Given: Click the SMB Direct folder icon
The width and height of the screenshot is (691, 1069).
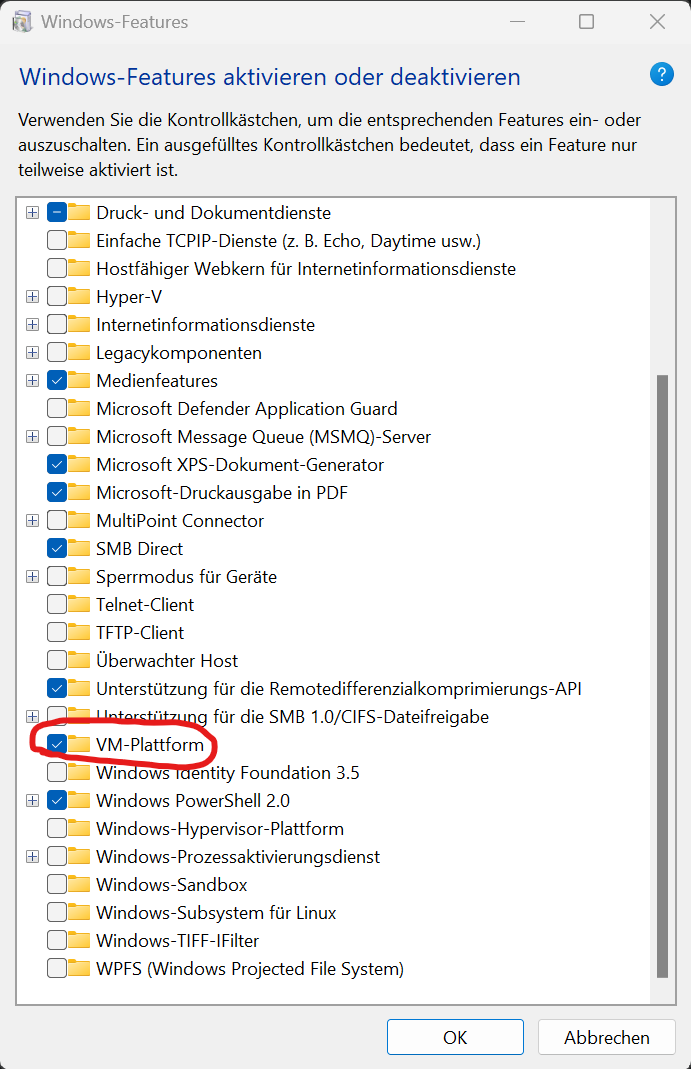Looking at the screenshot, I should [x=79, y=548].
